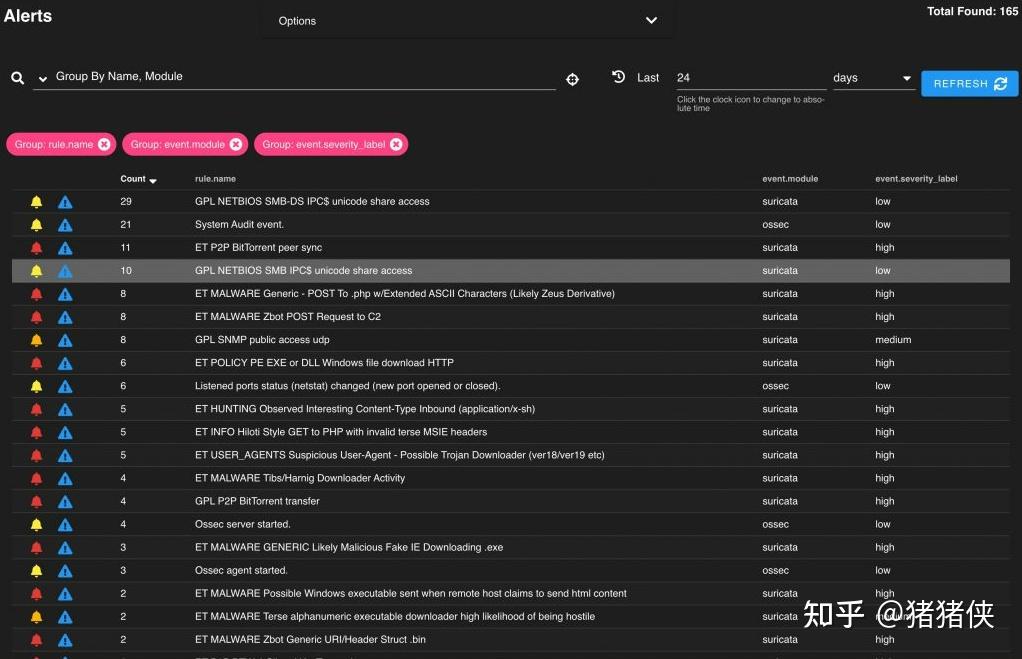Open the days unit dropdown
1022x659 pixels.
pyautogui.click(x=873, y=78)
